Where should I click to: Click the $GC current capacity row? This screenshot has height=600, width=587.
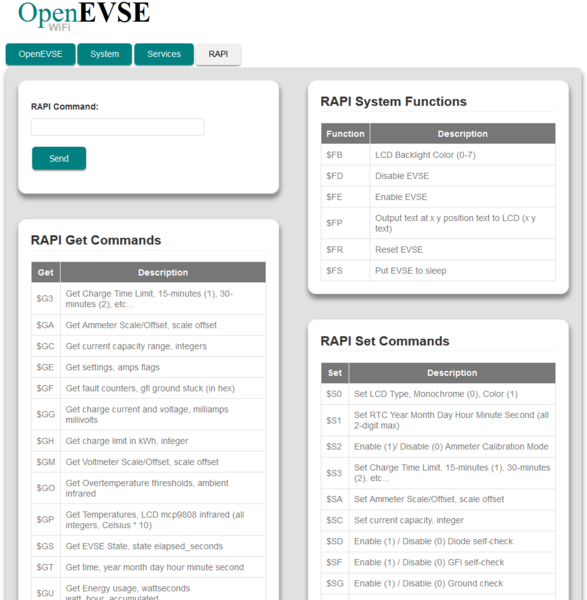coord(148,346)
